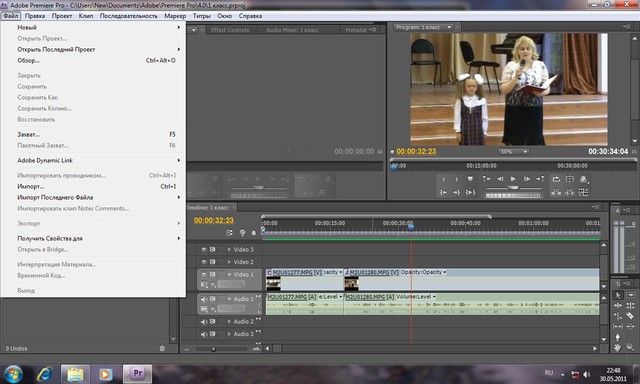
Task: Click the Timeline zoom slider handle
Action: (213, 349)
